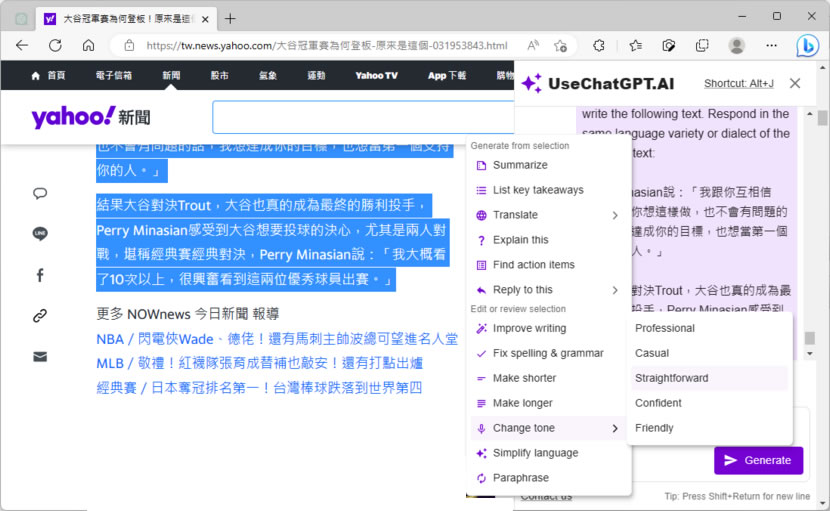
Task: Click the UseChatGPT.AI sparkle logo
Action: [x=531, y=83]
